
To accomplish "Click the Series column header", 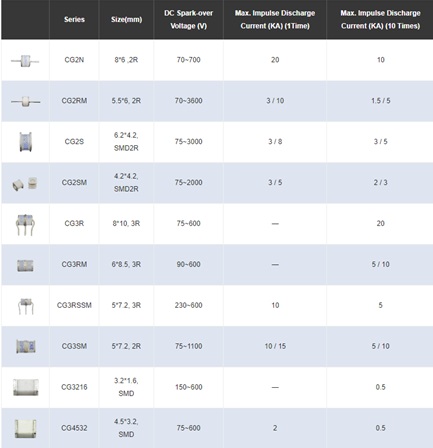I will pyautogui.click(x=74, y=19).
